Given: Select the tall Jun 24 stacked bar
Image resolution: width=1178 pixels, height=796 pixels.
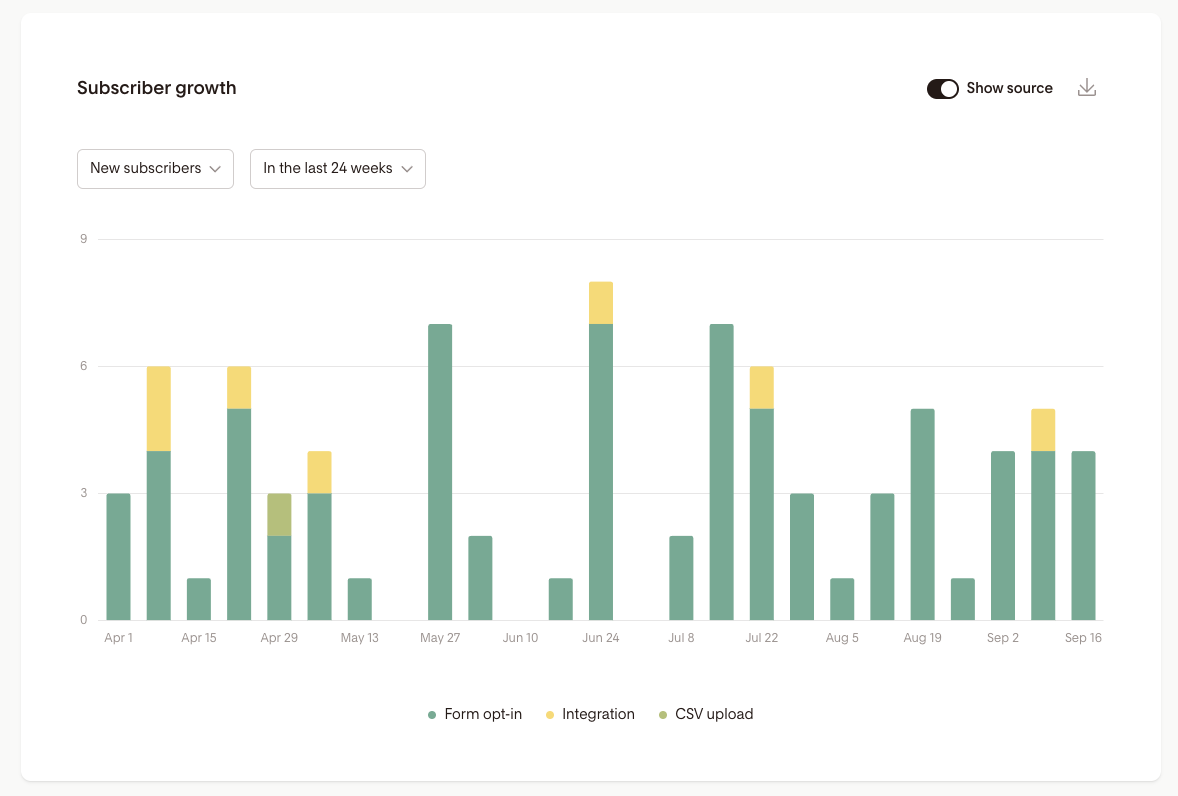Looking at the screenshot, I should pos(601,450).
